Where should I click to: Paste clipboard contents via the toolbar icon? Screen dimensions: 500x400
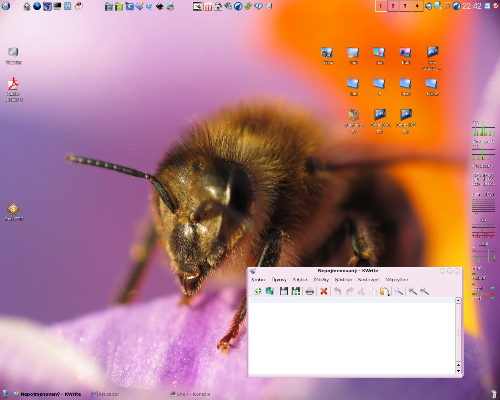(x=384, y=291)
